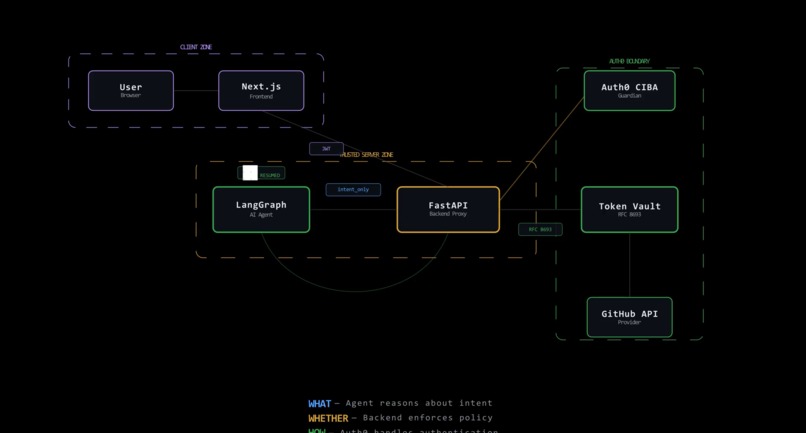Viewport: 806px width, 433px height.
Task: Click the WHETHER legend keyword
Action: coord(328,418)
